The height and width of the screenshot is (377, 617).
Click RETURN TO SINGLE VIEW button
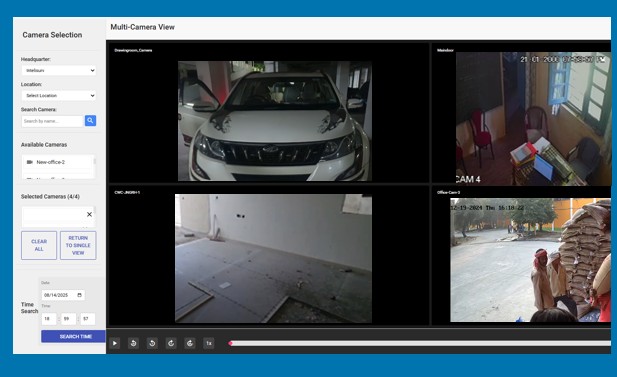point(78,245)
